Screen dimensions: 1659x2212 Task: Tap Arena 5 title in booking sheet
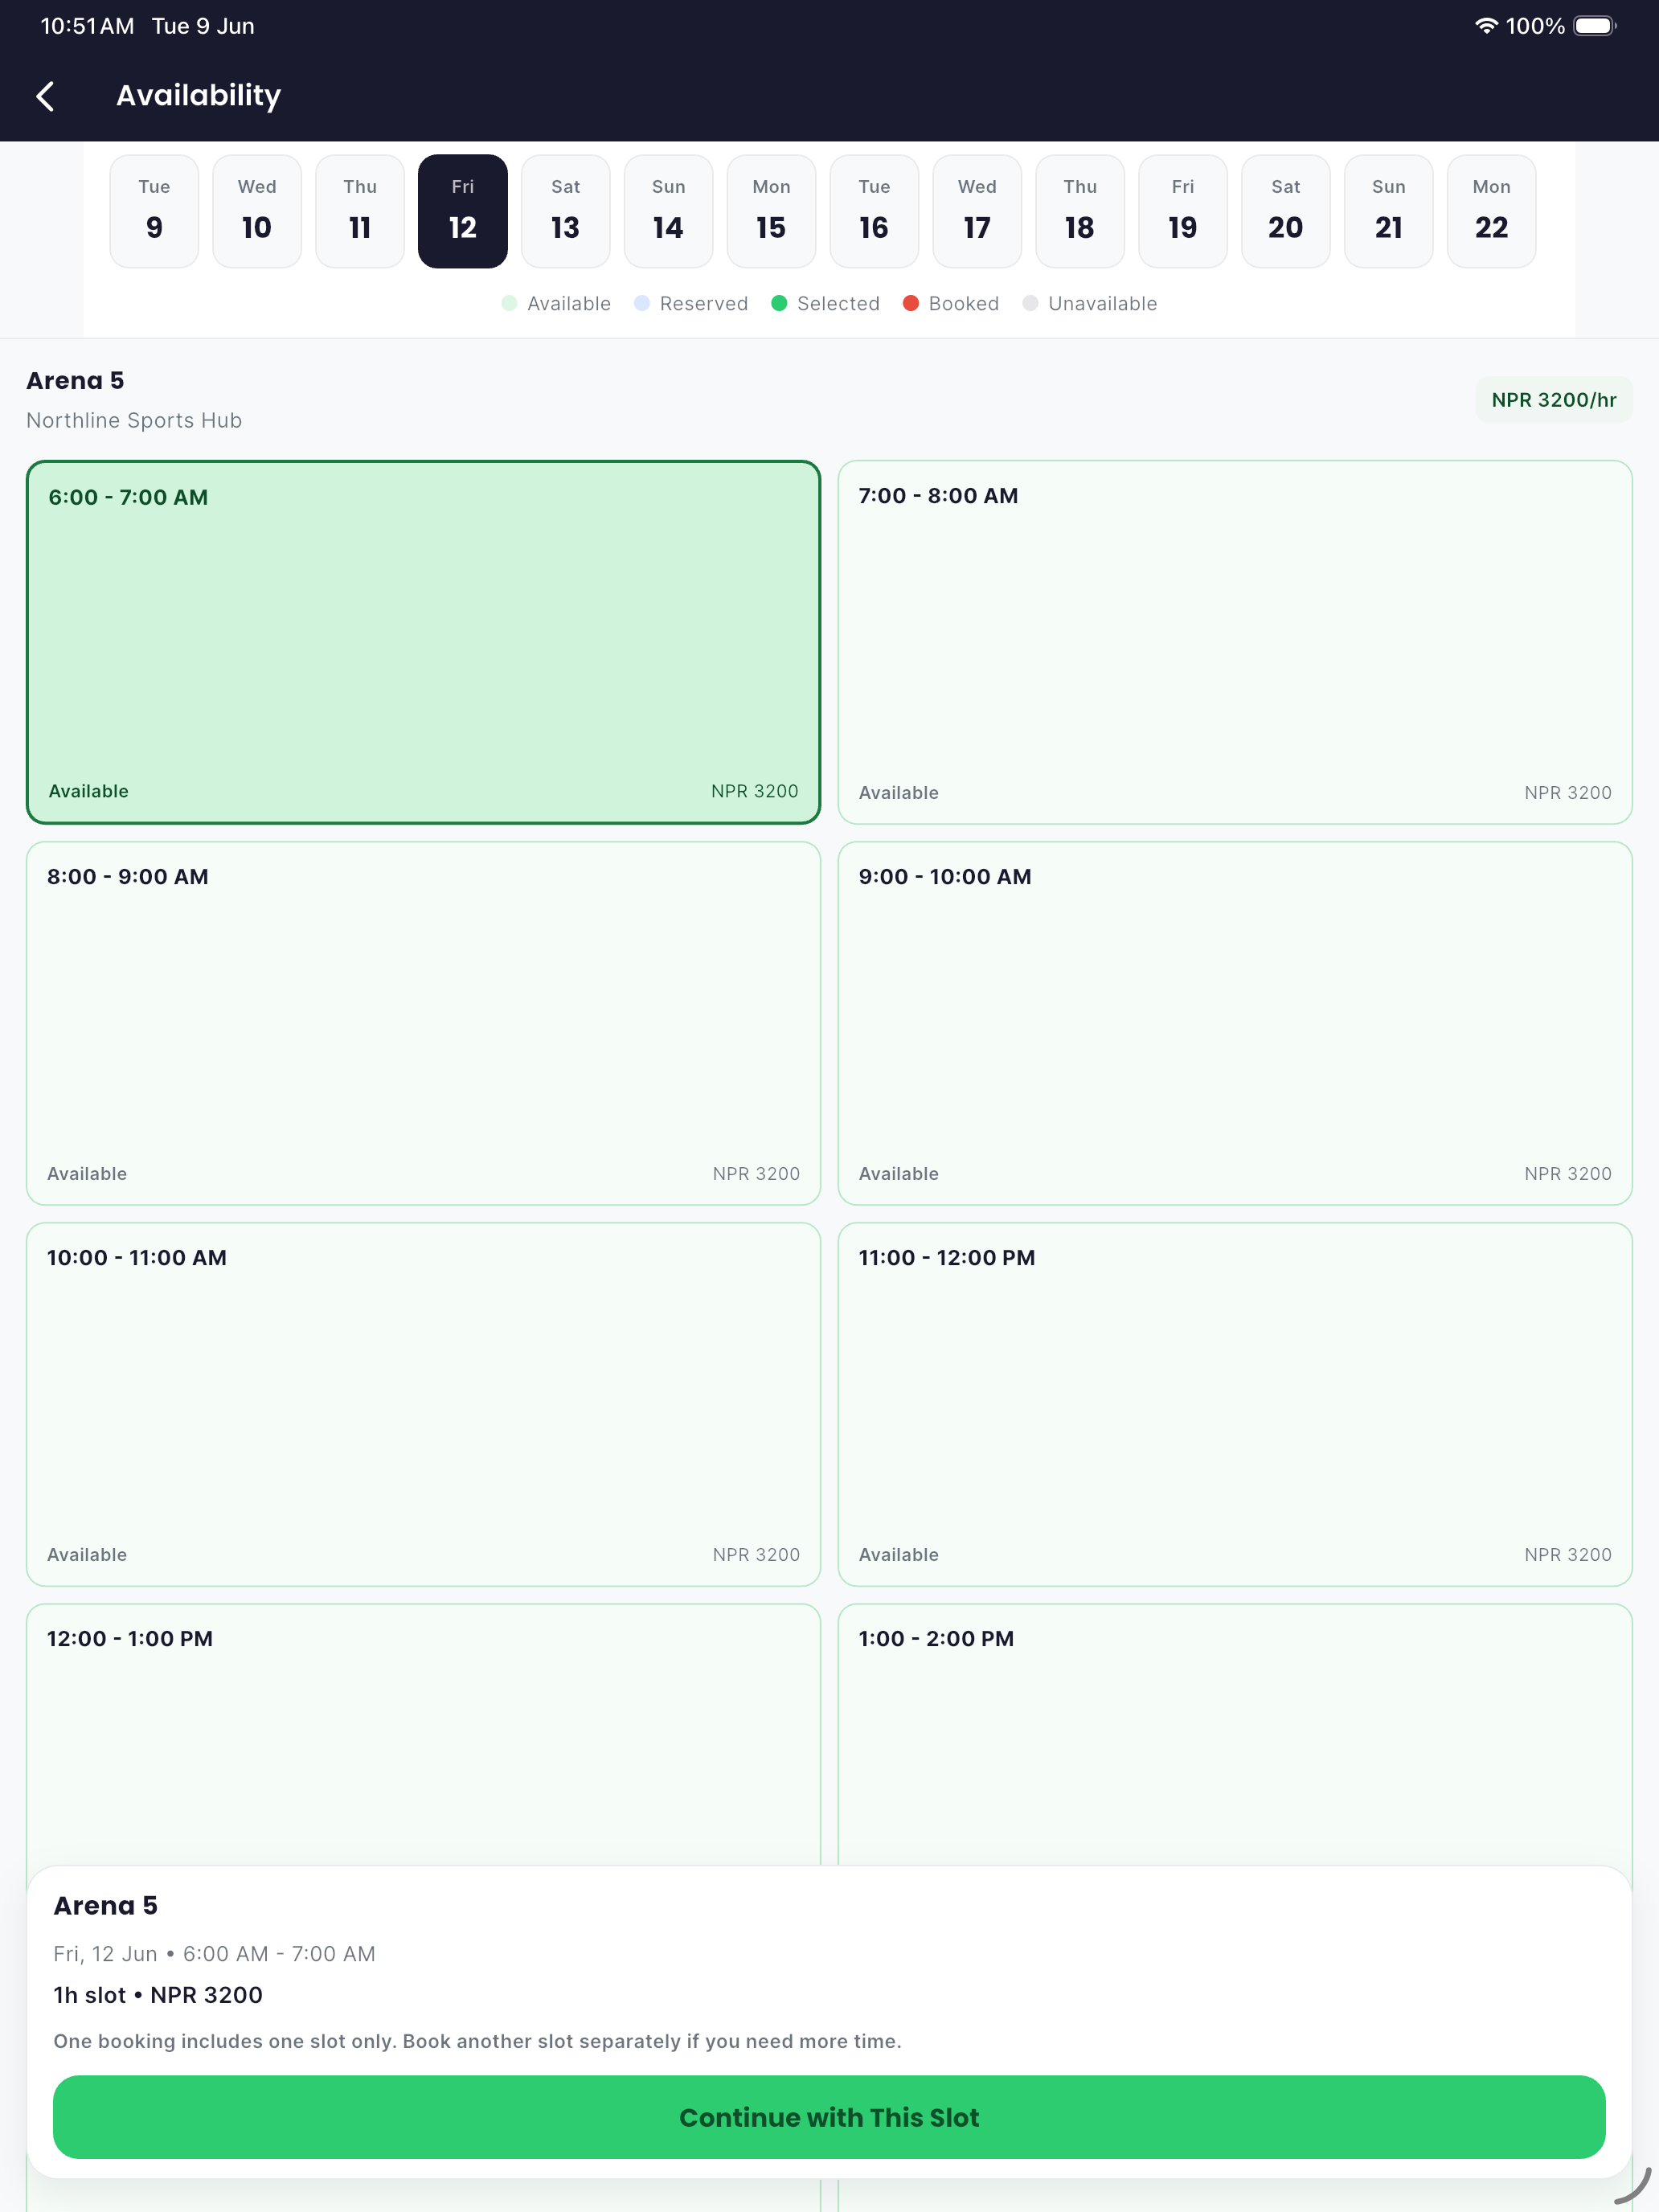click(105, 1906)
